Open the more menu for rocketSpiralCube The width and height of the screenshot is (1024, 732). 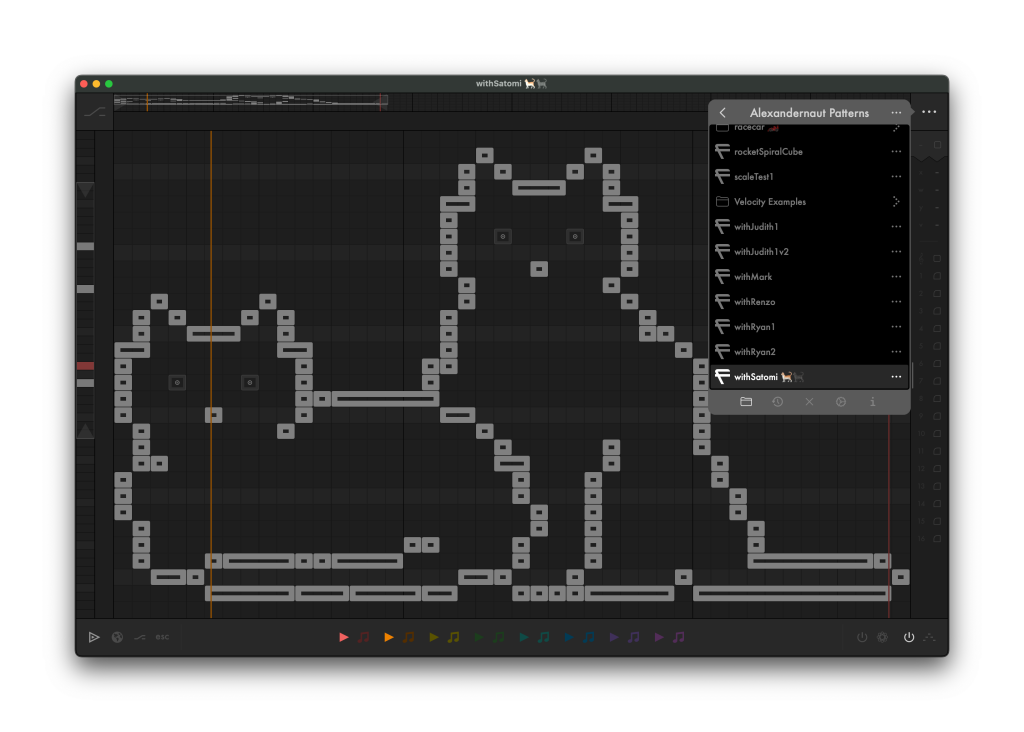pos(896,152)
